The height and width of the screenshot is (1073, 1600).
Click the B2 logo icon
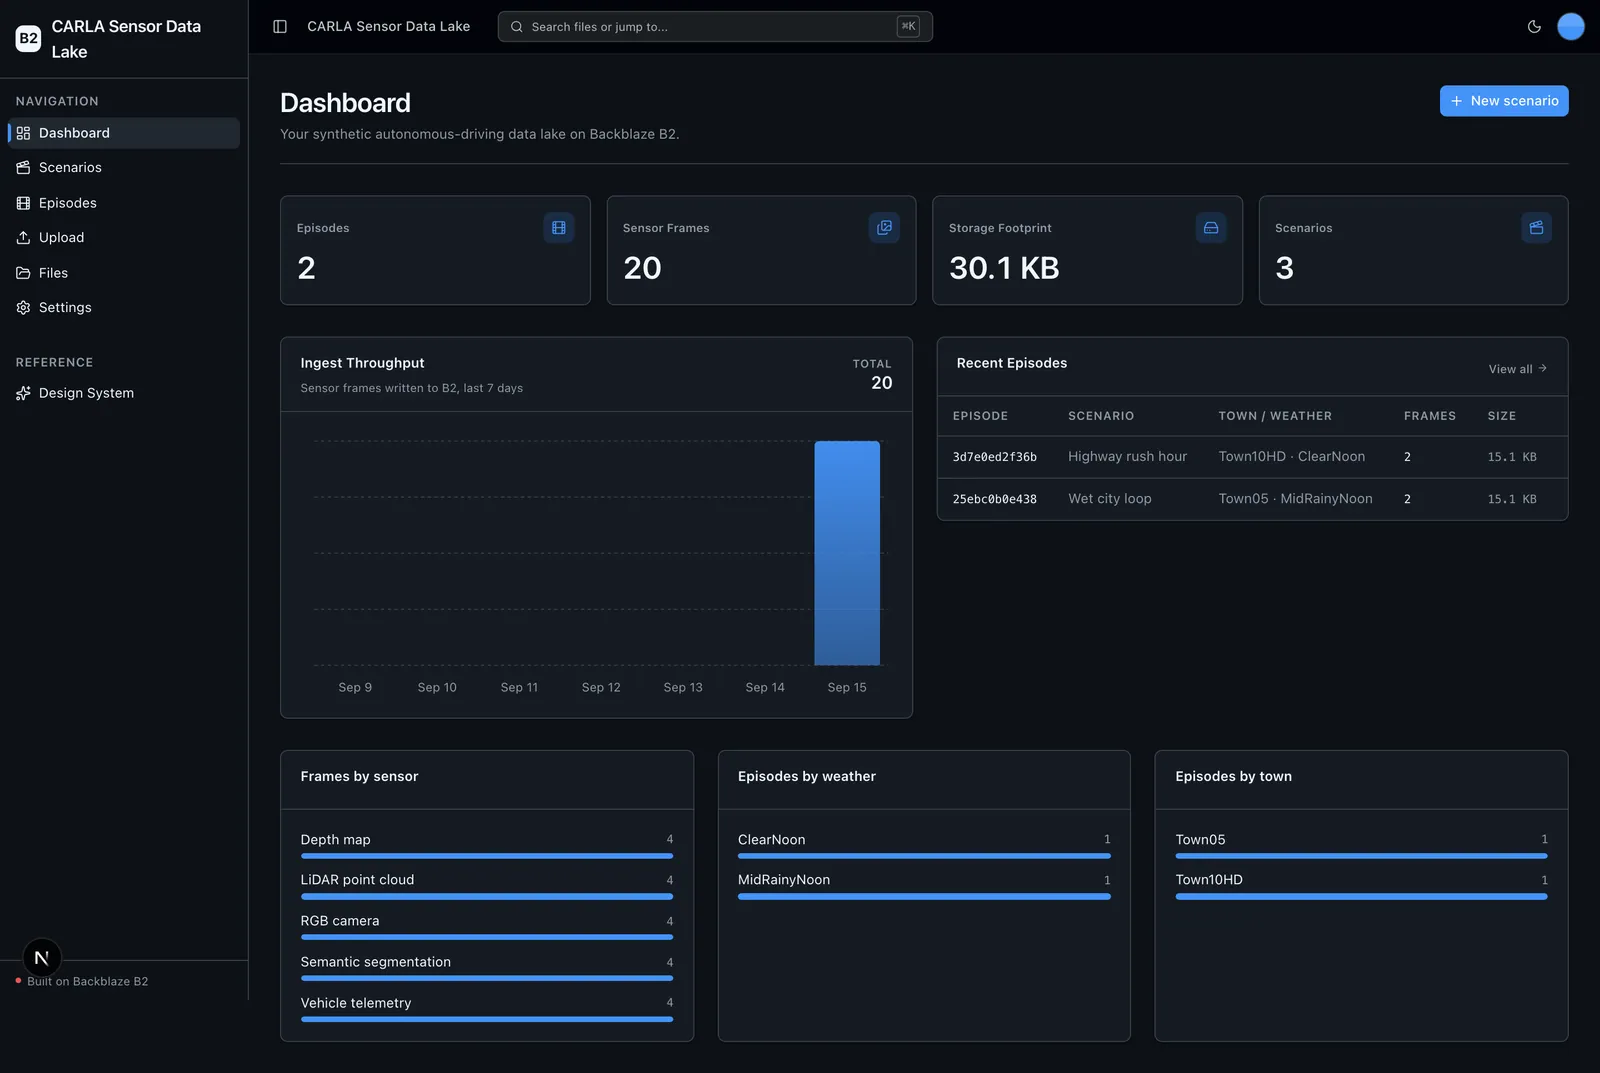28,39
